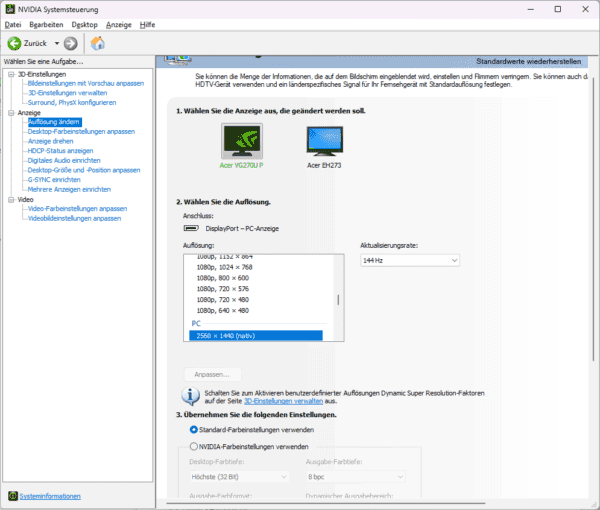
Task: Open the Aktualisierungsrate 144 Hz dropdown
Action: [x=410, y=261]
